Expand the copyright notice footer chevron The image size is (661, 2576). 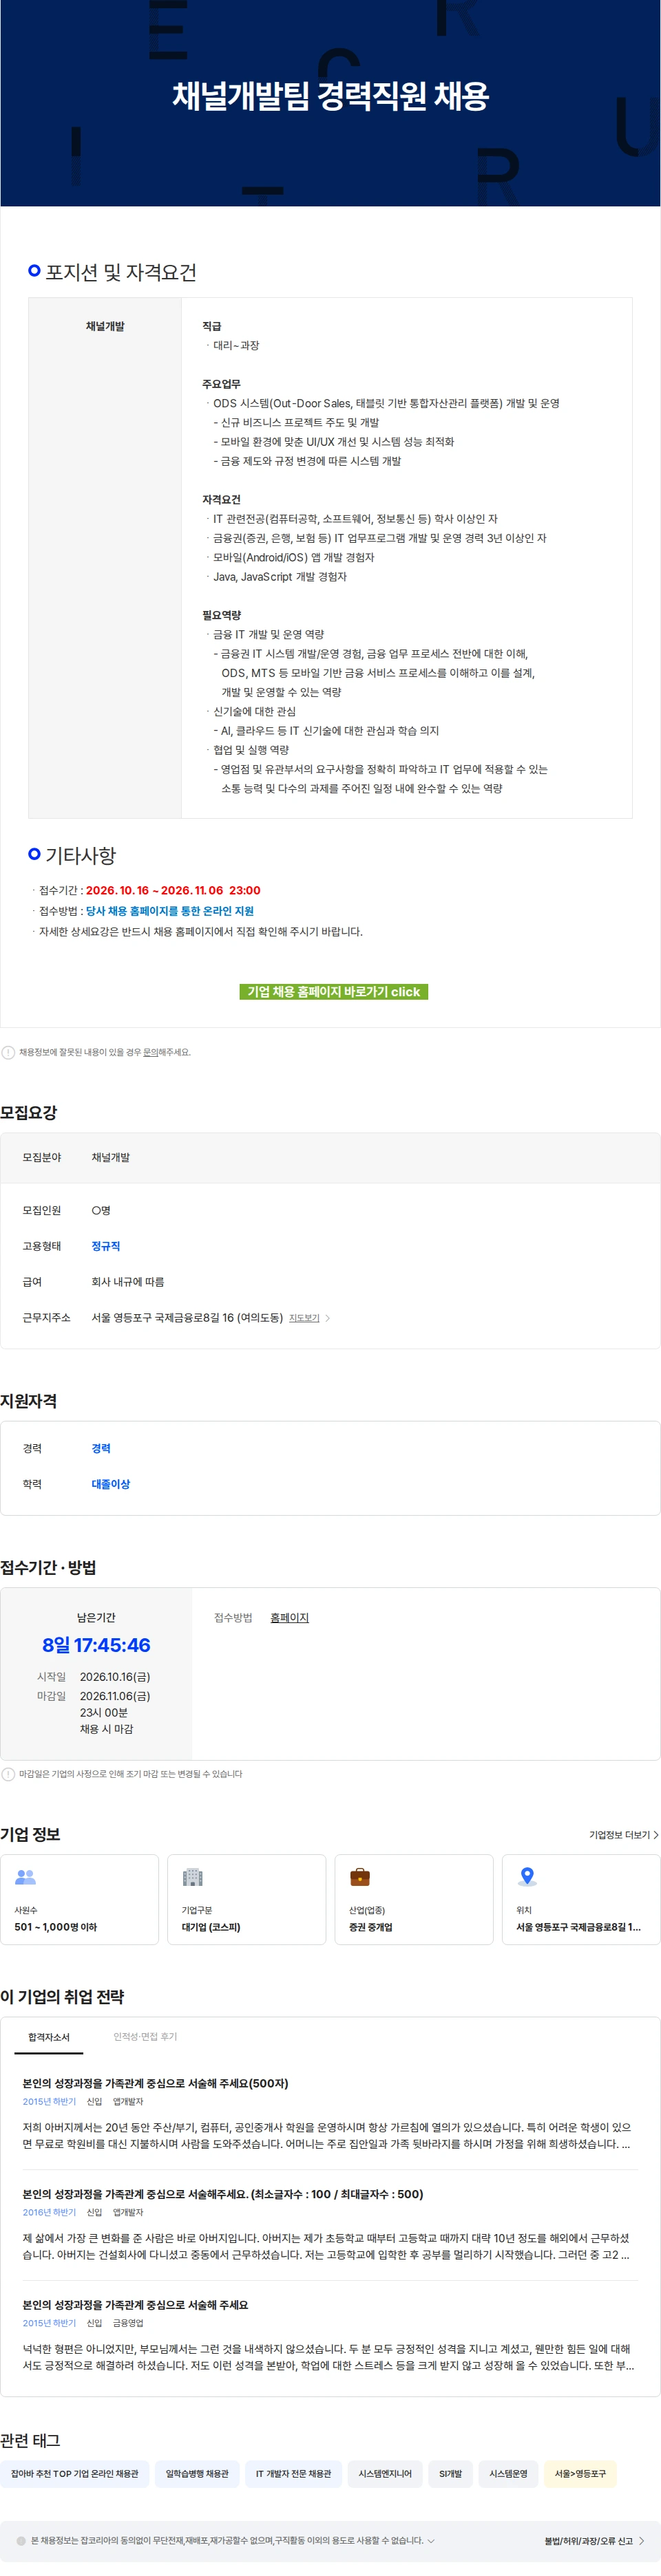click(x=431, y=2540)
